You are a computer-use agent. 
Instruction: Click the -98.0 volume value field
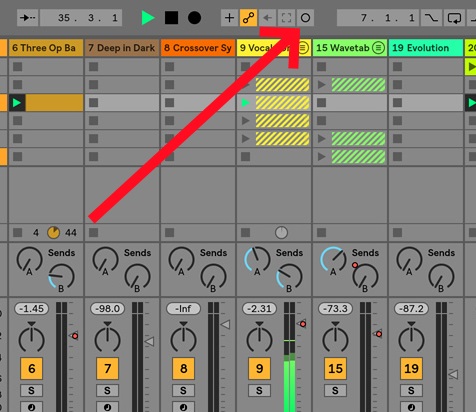[x=107, y=309]
